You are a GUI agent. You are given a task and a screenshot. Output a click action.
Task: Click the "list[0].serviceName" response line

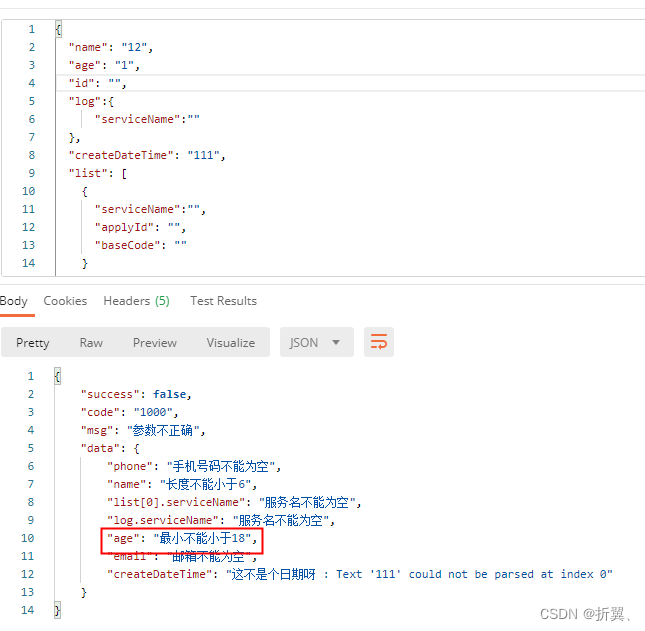(234, 502)
